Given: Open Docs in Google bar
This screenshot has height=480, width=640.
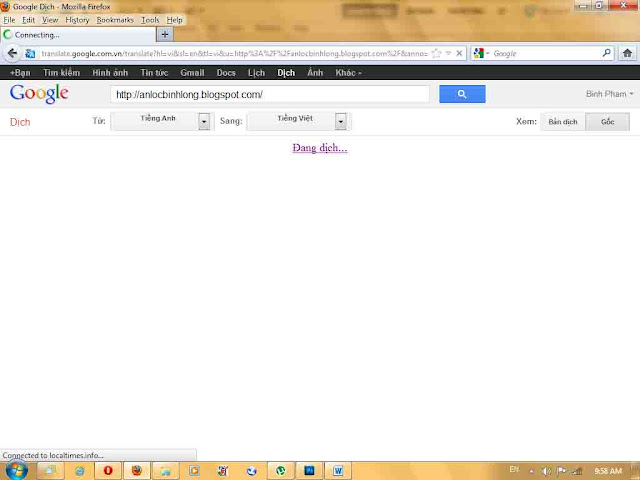Looking at the screenshot, I should (x=226, y=73).
